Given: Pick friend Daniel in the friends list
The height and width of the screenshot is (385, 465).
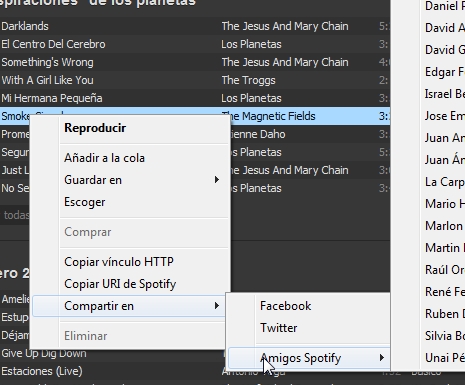Looking at the screenshot, I should [x=445, y=6].
